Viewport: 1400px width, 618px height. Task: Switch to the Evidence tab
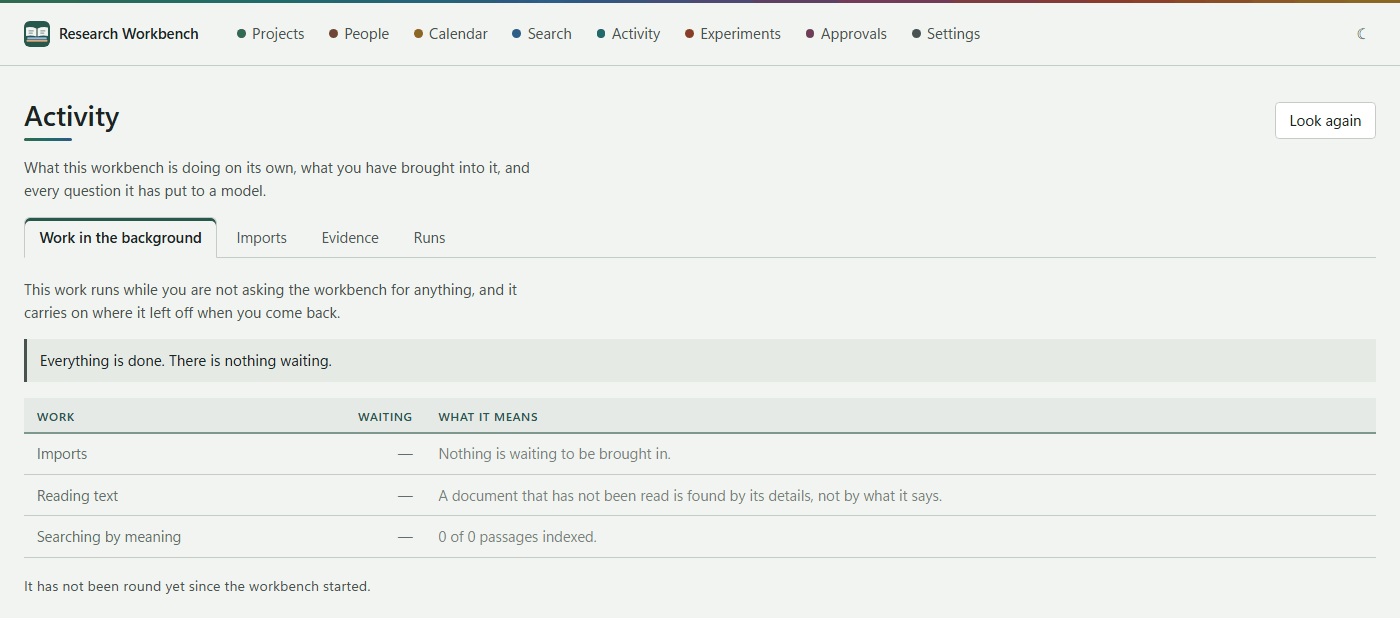[x=350, y=238]
